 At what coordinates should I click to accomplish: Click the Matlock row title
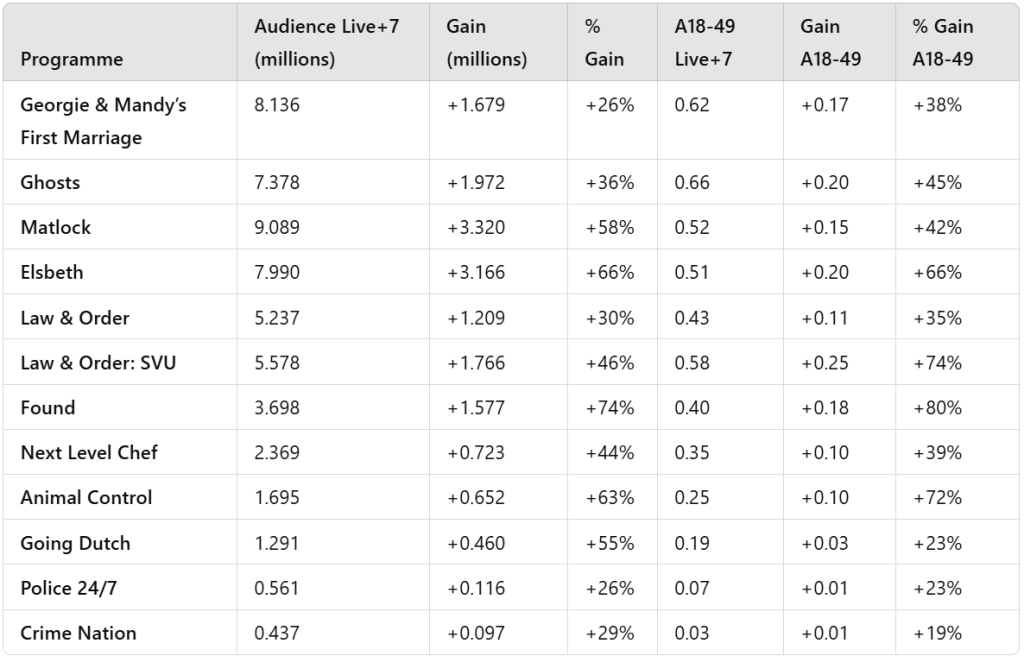click(56, 227)
